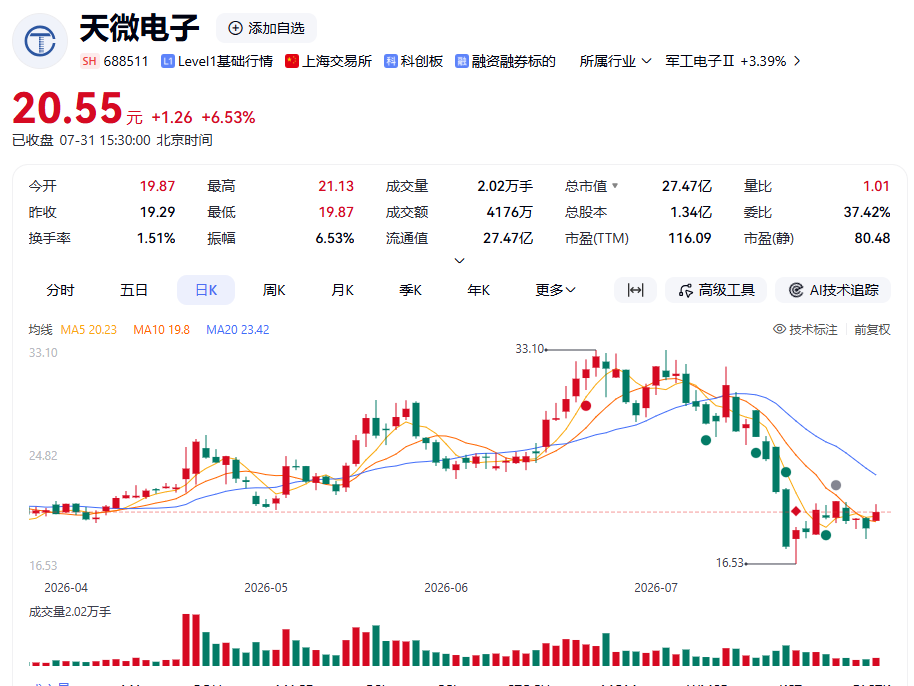Open the 总市值 selector triangle
Image resolution: width=914 pixels, height=686 pixels.
coord(615,186)
